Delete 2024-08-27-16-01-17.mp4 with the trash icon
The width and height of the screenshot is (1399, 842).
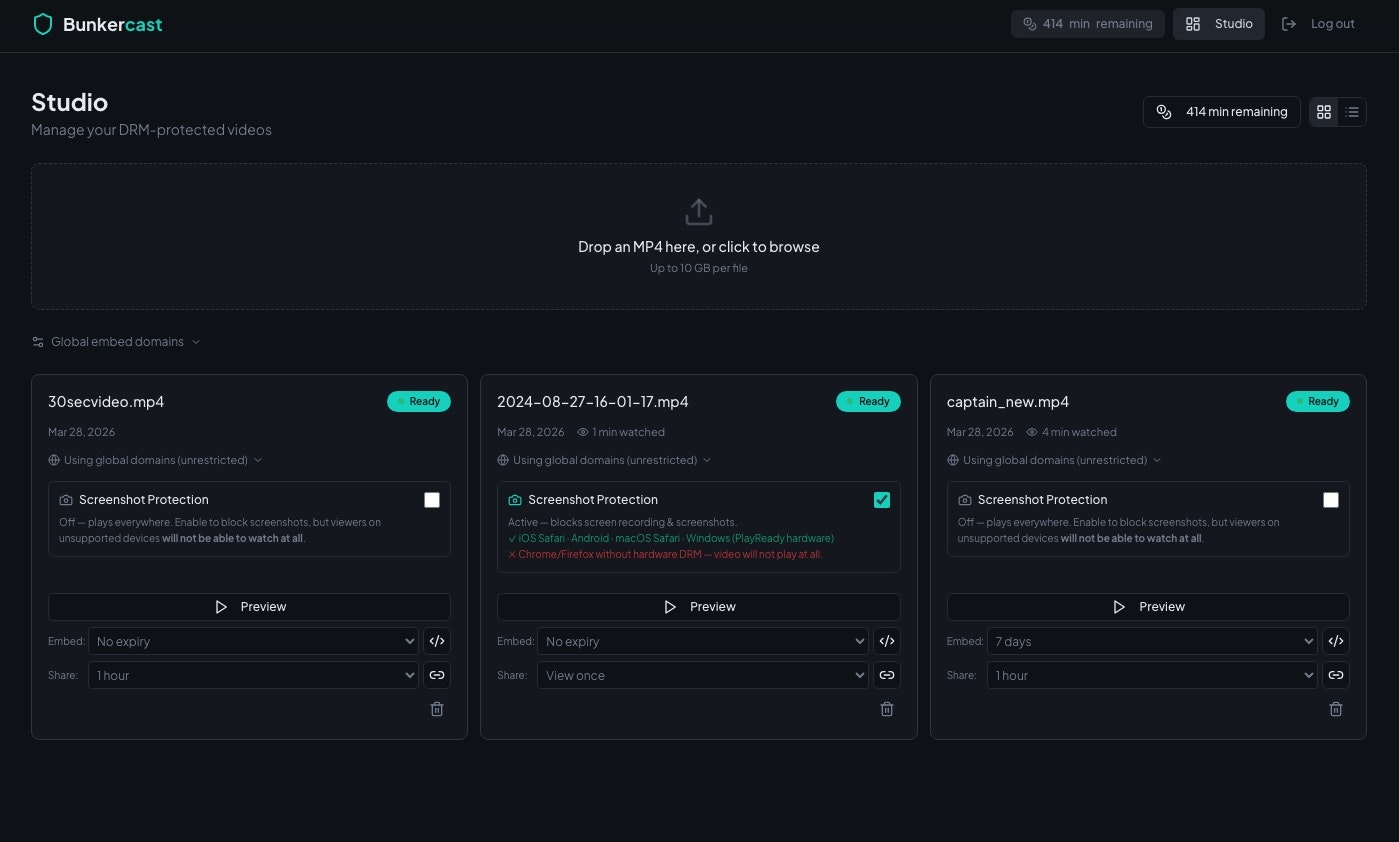pyautogui.click(x=887, y=709)
